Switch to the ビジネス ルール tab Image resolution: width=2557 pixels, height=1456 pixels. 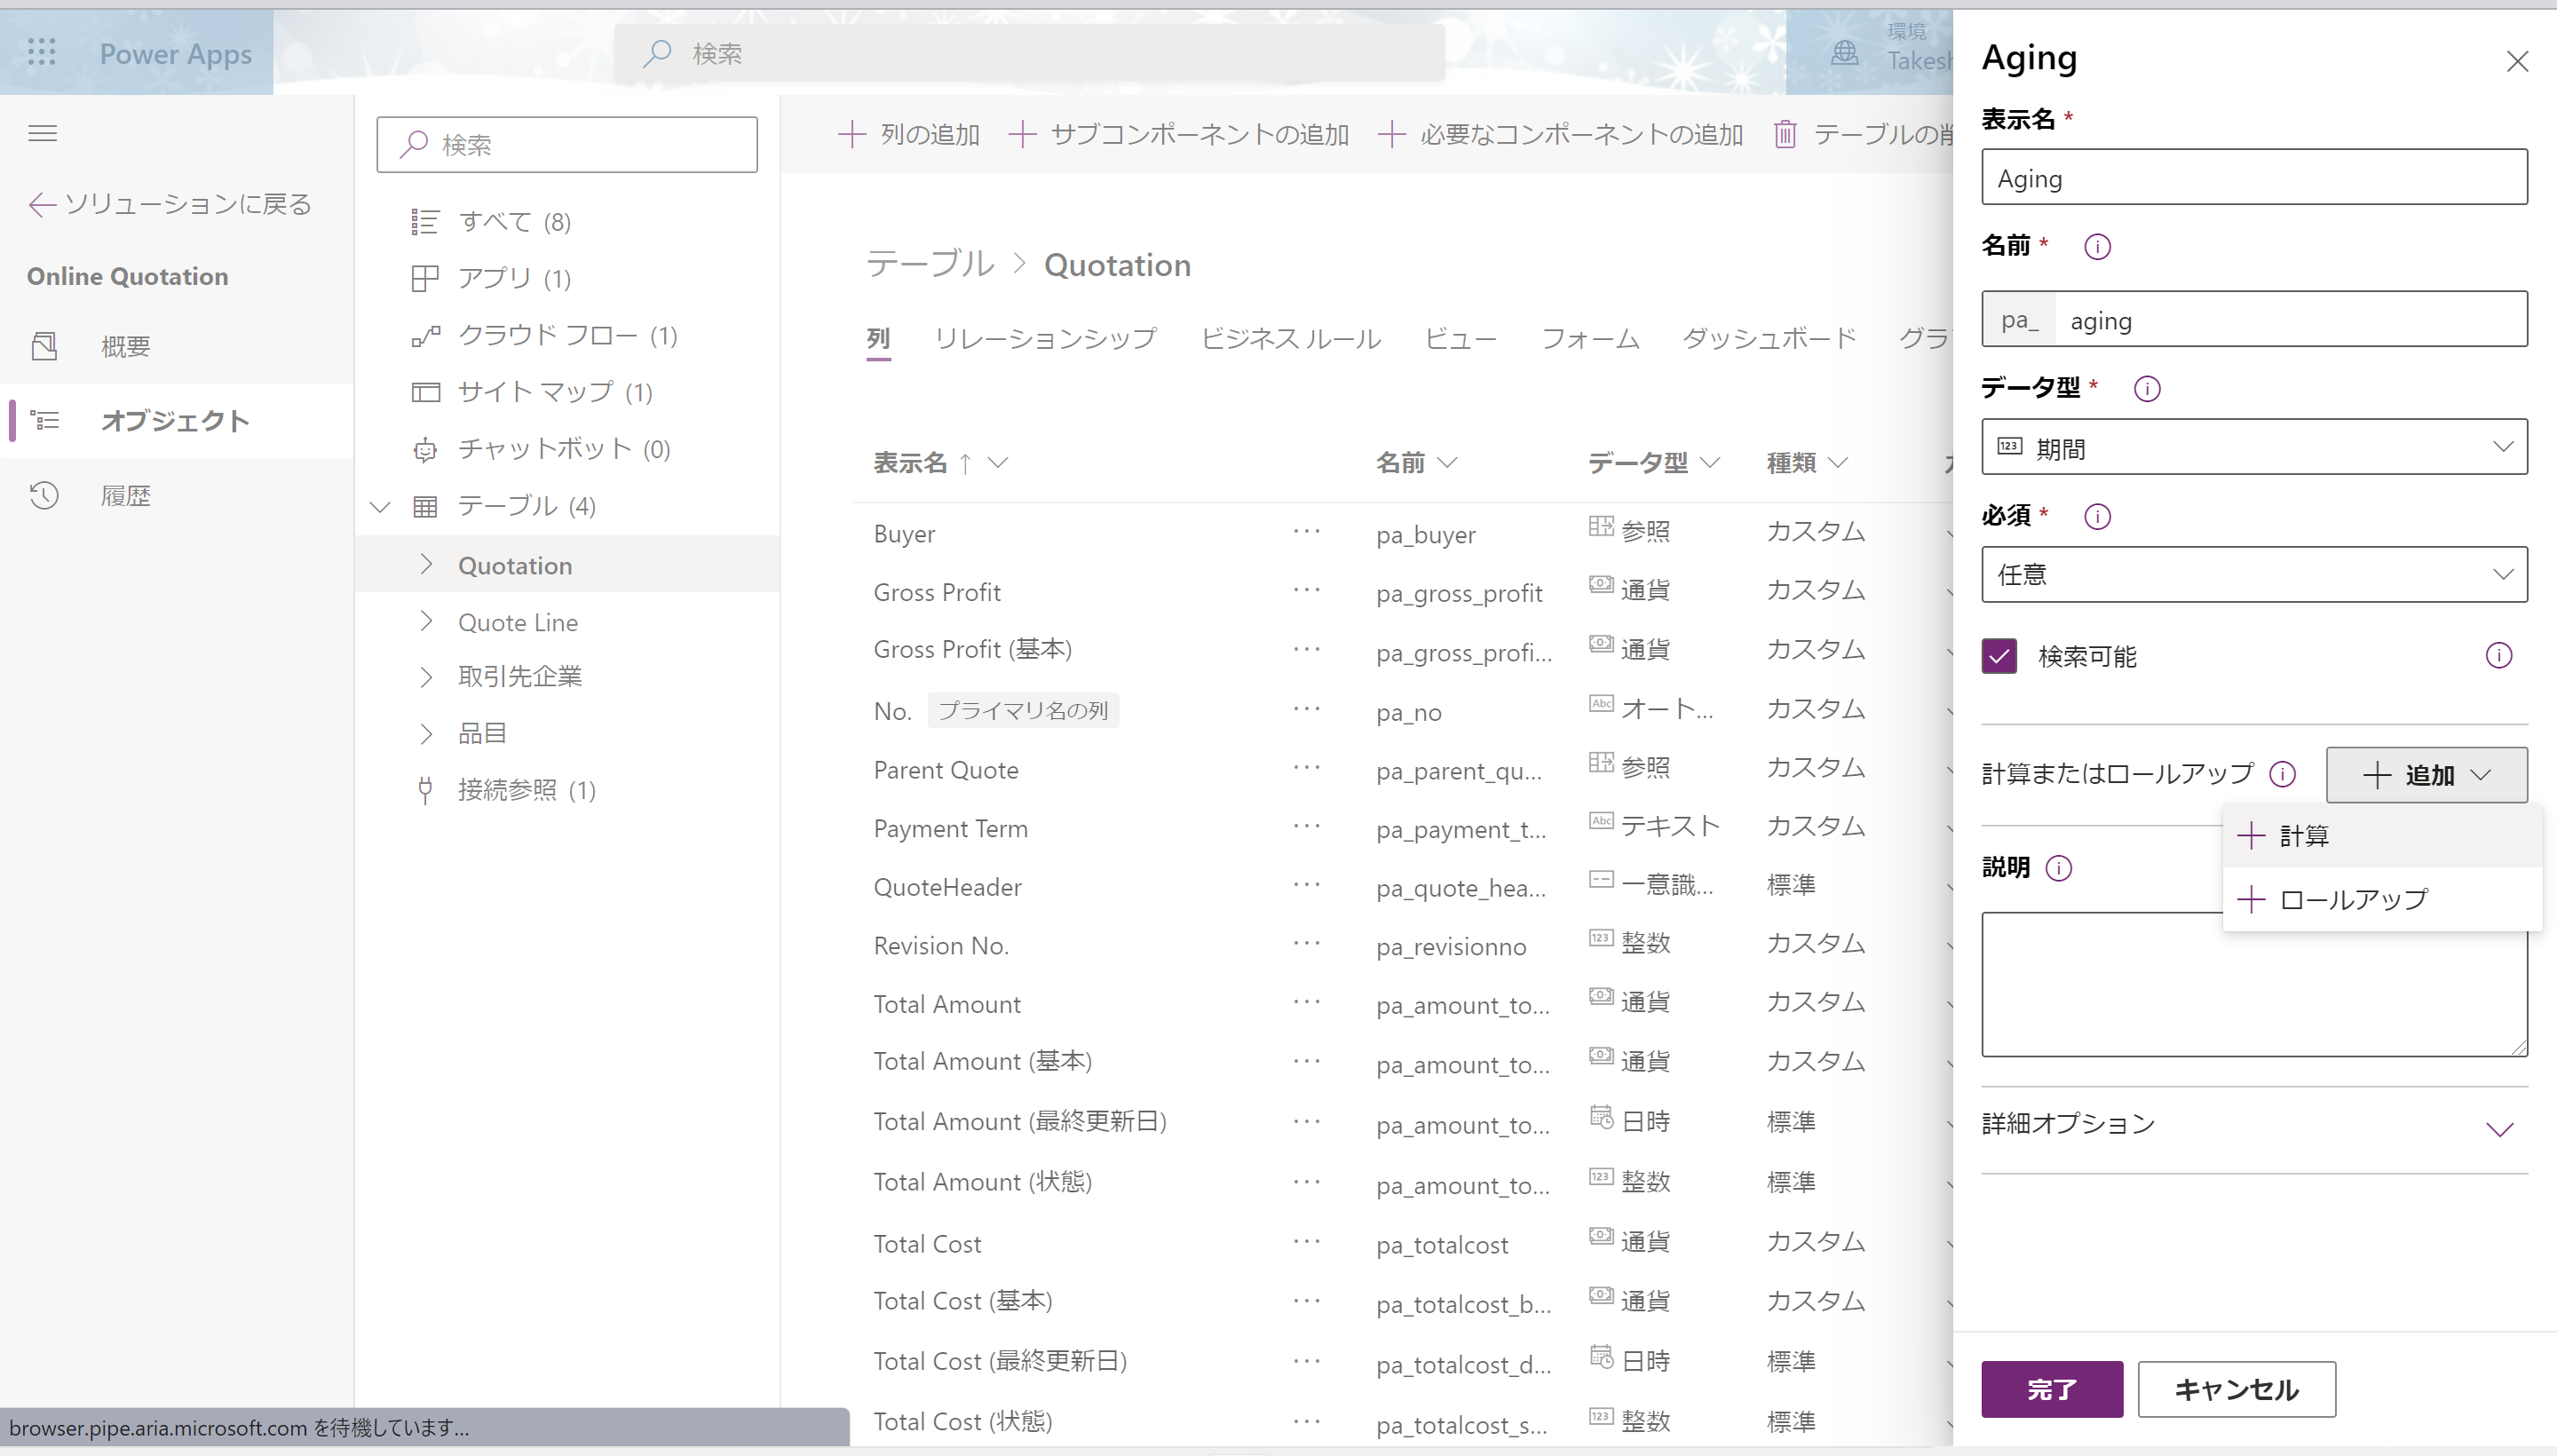[x=1290, y=338]
